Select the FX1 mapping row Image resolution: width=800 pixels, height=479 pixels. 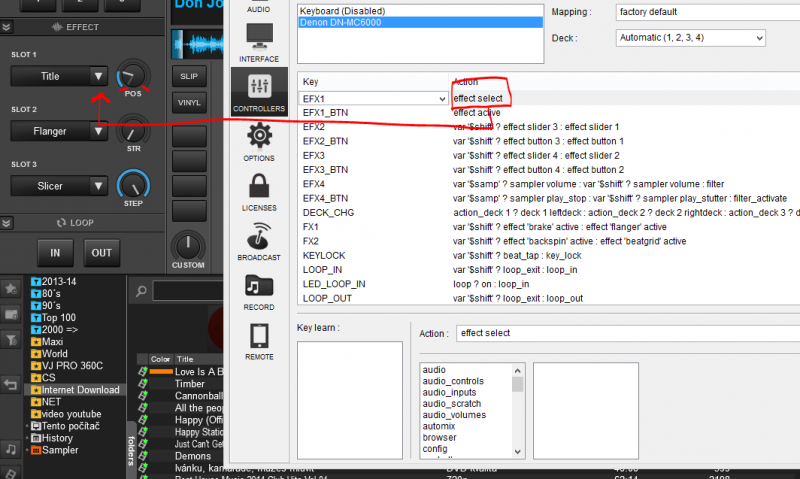[x=549, y=227]
